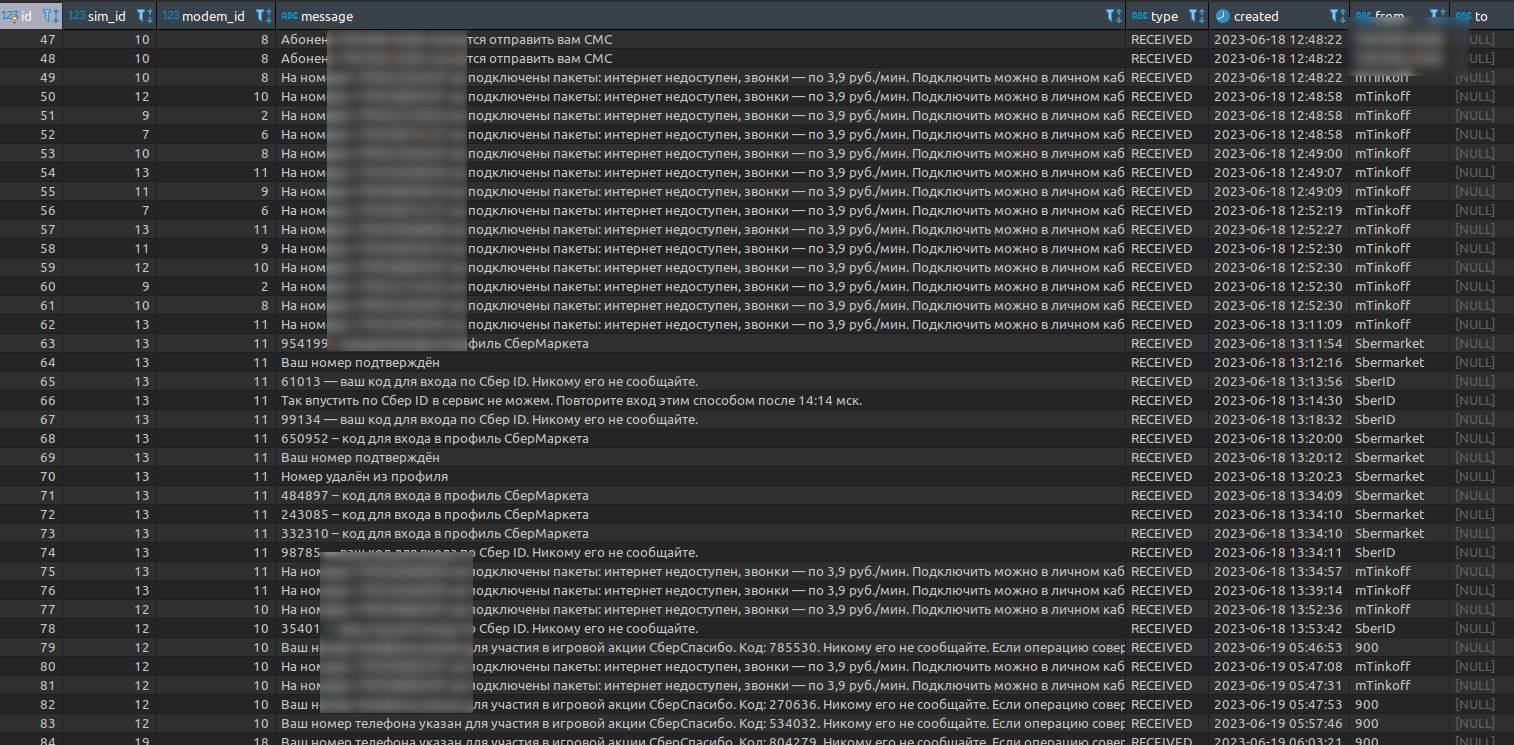Click the [NULL] 'to' cell in row 60
Image resolution: width=1514 pixels, height=745 pixels.
(1475, 287)
